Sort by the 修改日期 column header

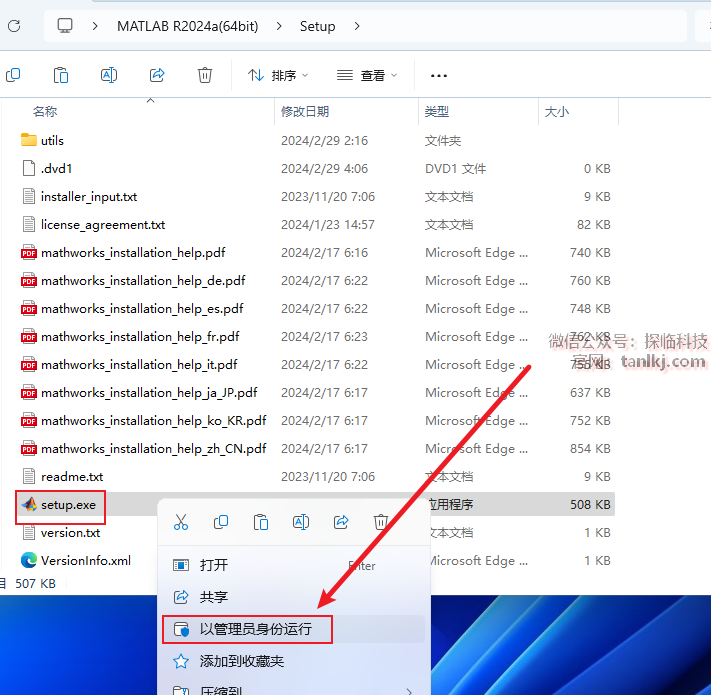click(305, 112)
